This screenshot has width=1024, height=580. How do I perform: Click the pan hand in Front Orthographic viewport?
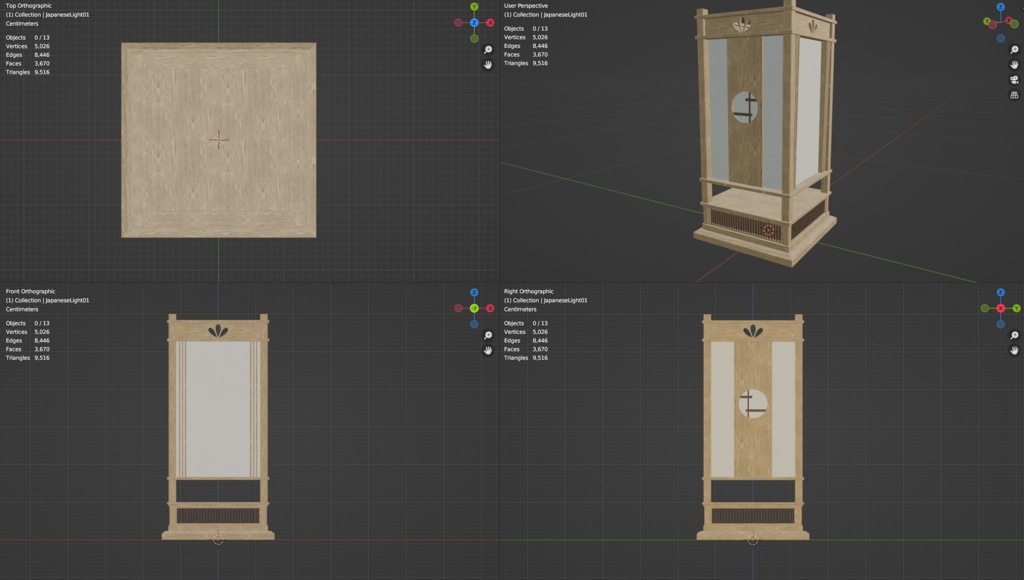(488, 350)
